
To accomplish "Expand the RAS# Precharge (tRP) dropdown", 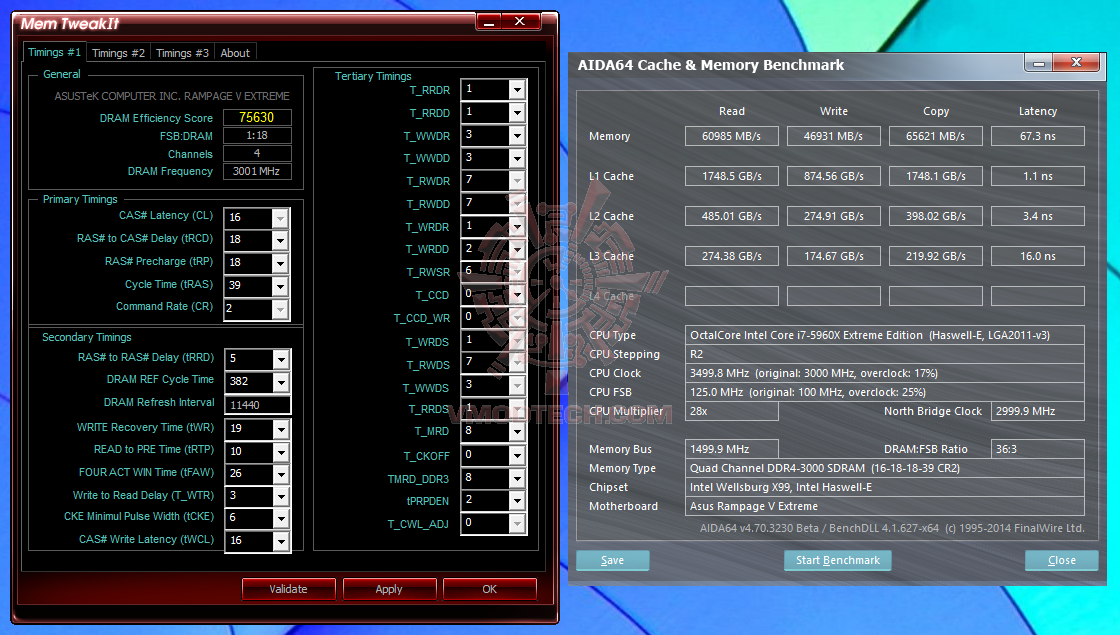I will point(280,263).
